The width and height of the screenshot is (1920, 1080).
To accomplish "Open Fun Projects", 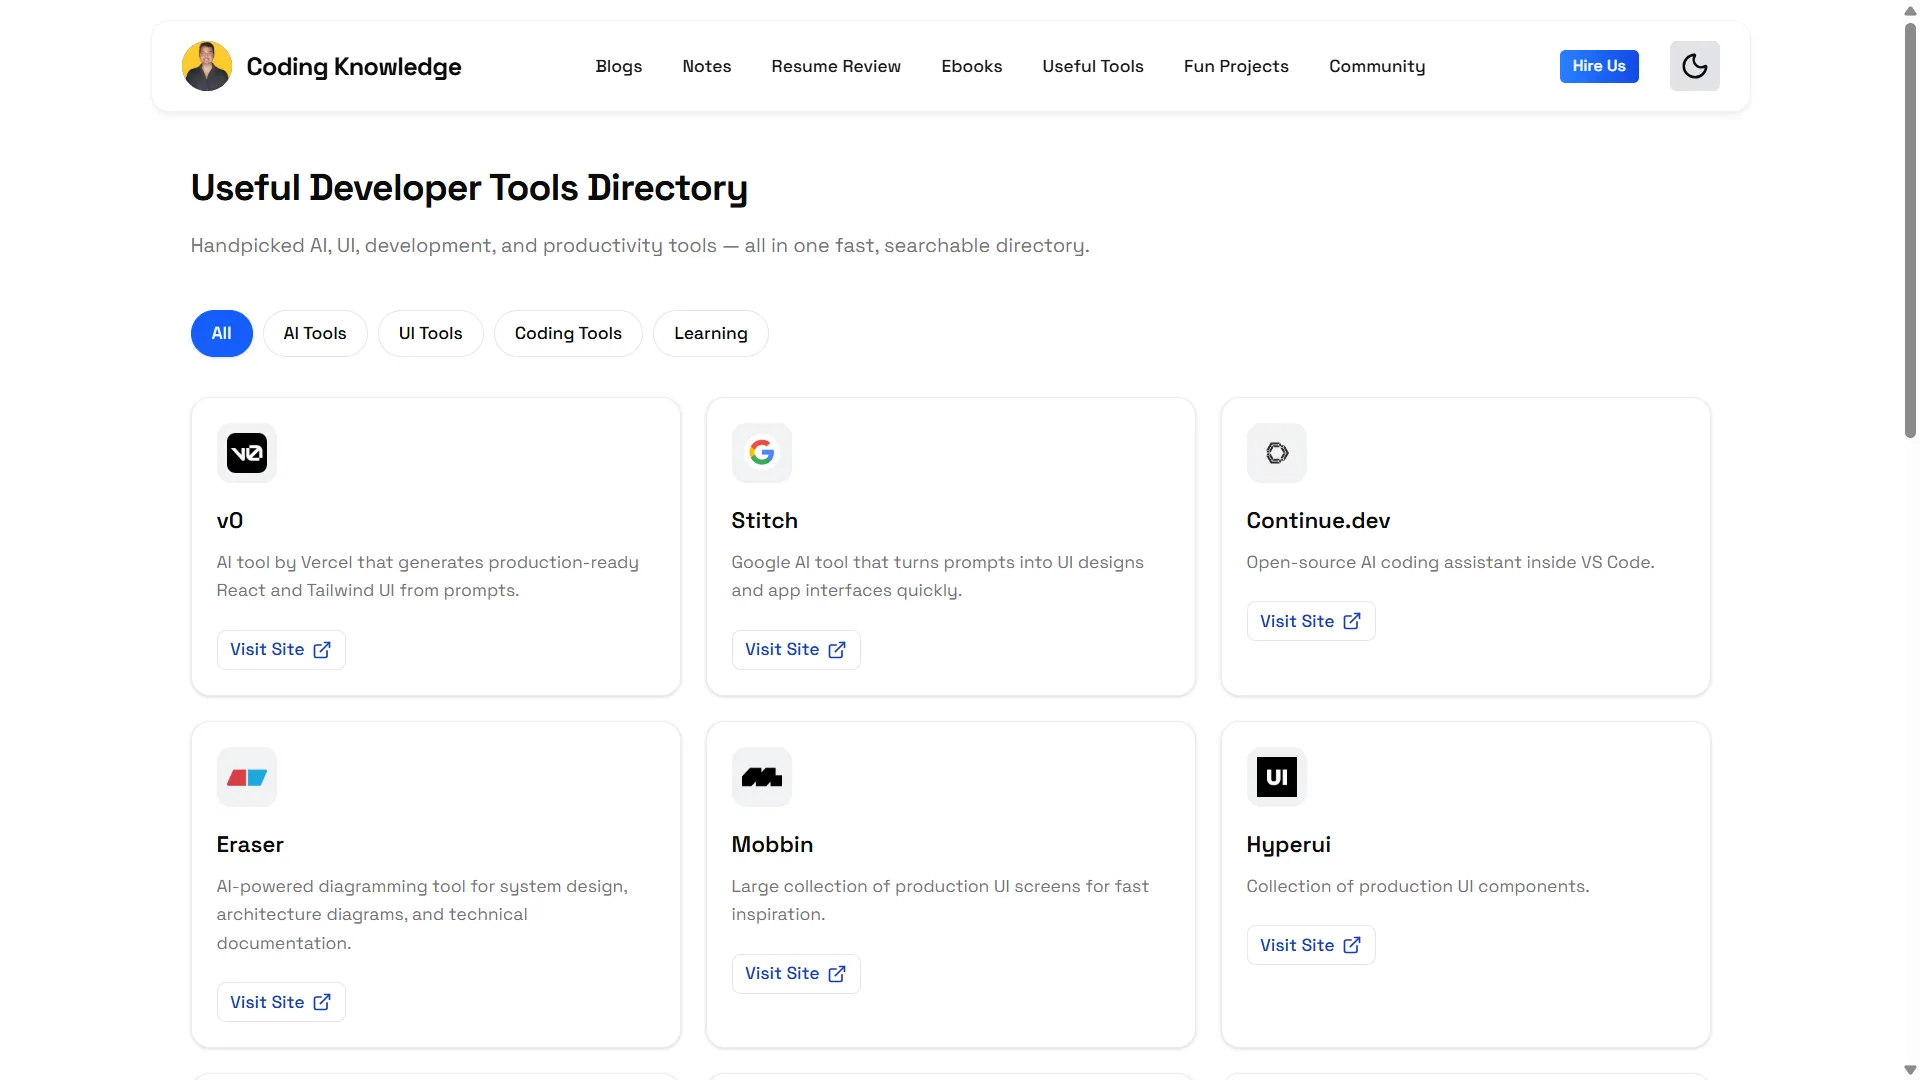I will click(1236, 66).
